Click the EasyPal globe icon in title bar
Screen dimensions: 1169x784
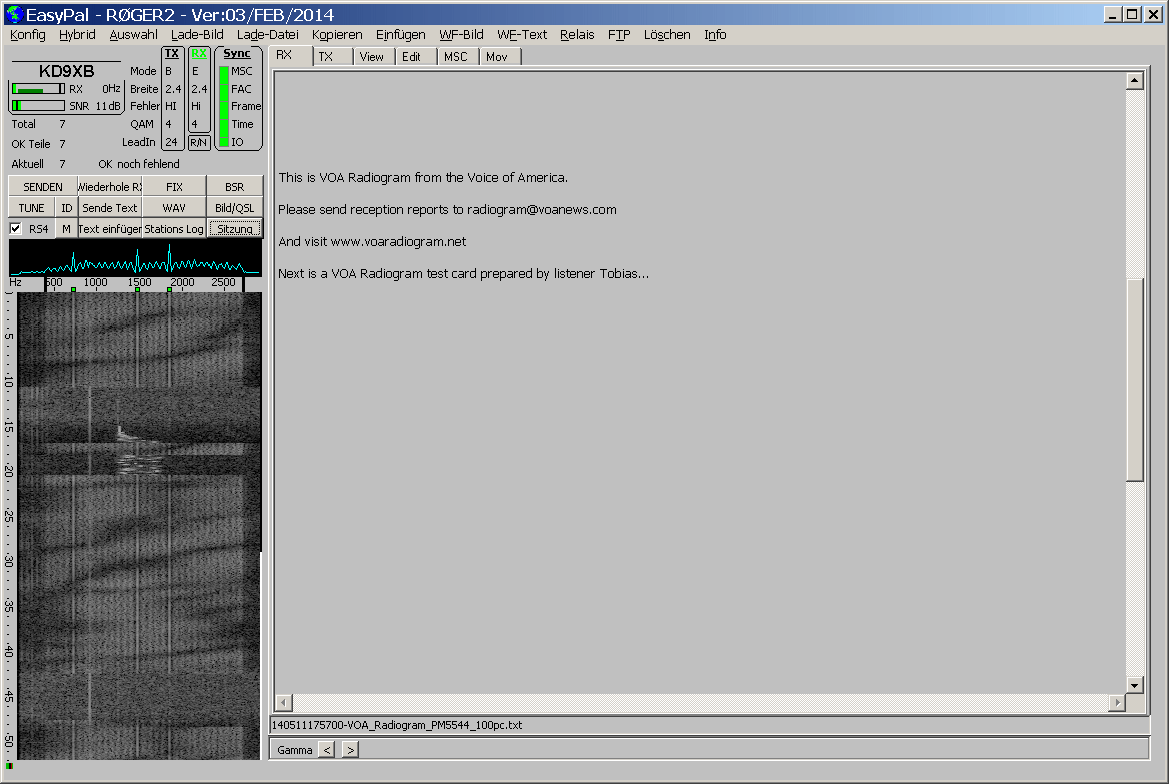coord(13,14)
